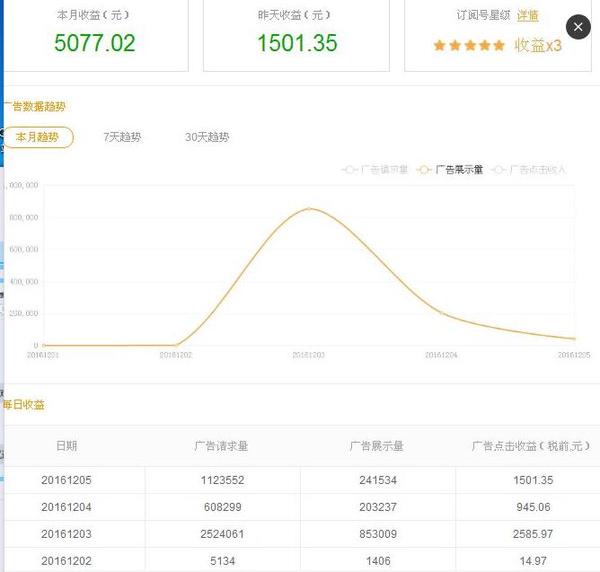Click the 本月收益 value 5077.02

(x=95, y=42)
